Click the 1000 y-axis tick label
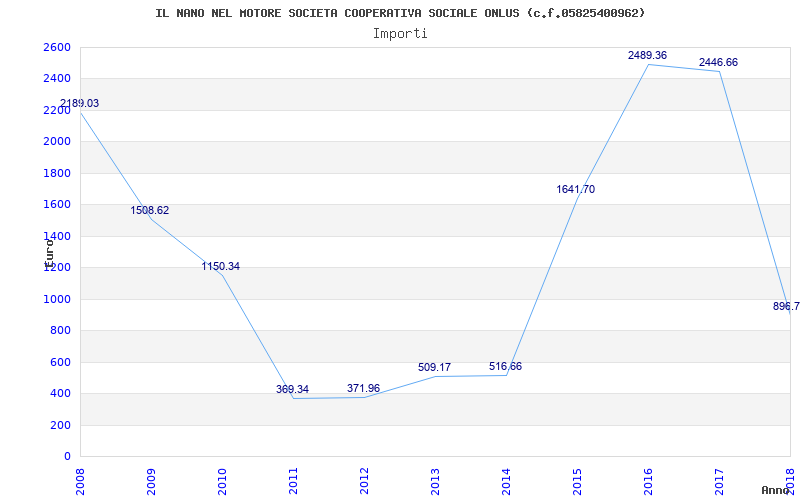800x500 pixels. click(x=58, y=299)
